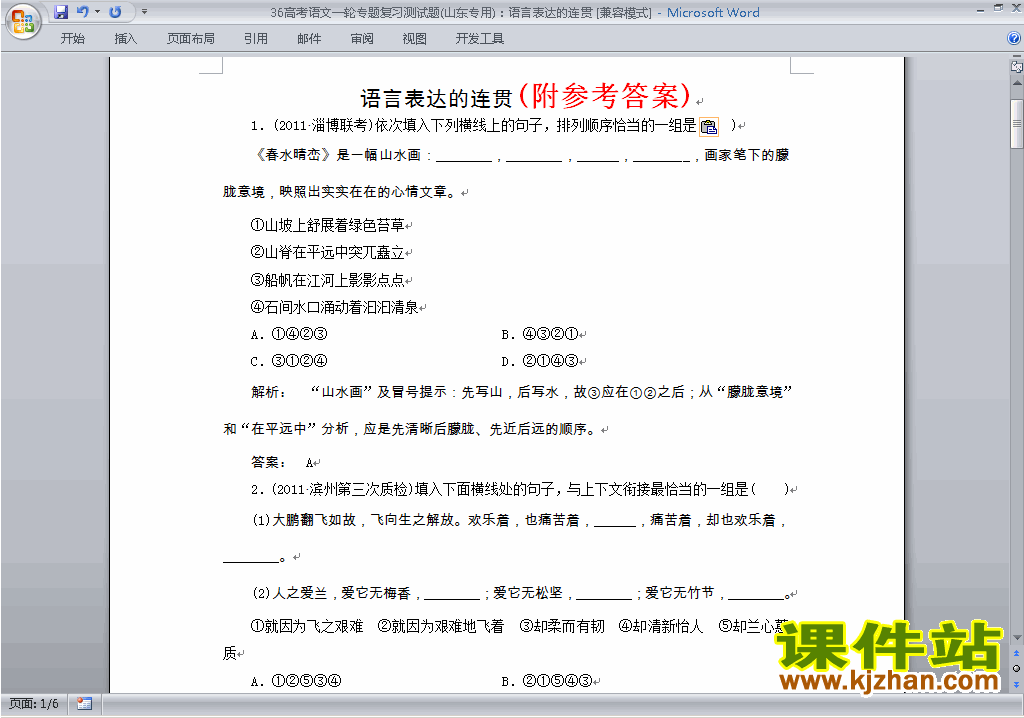This screenshot has width=1024, height=718.
Task: Open the 开始 ribbon tab
Action: 73,39
